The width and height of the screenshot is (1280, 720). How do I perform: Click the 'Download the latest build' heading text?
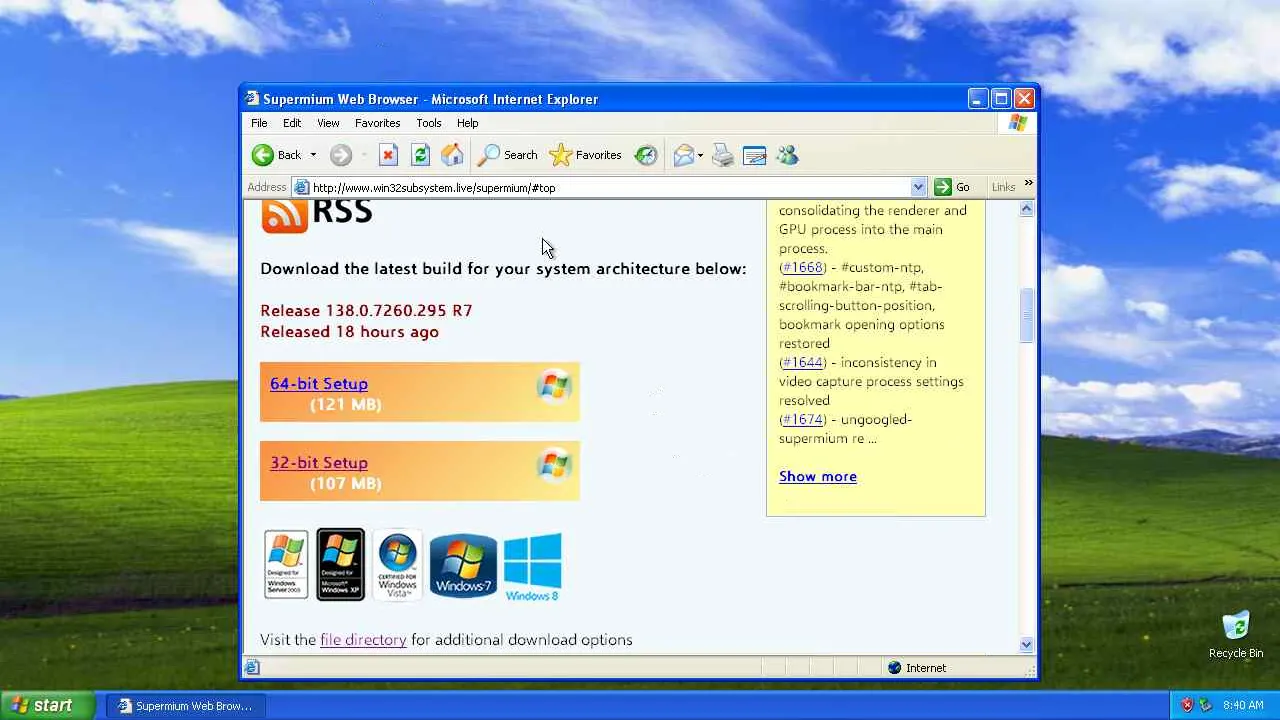pyautogui.click(x=503, y=269)
